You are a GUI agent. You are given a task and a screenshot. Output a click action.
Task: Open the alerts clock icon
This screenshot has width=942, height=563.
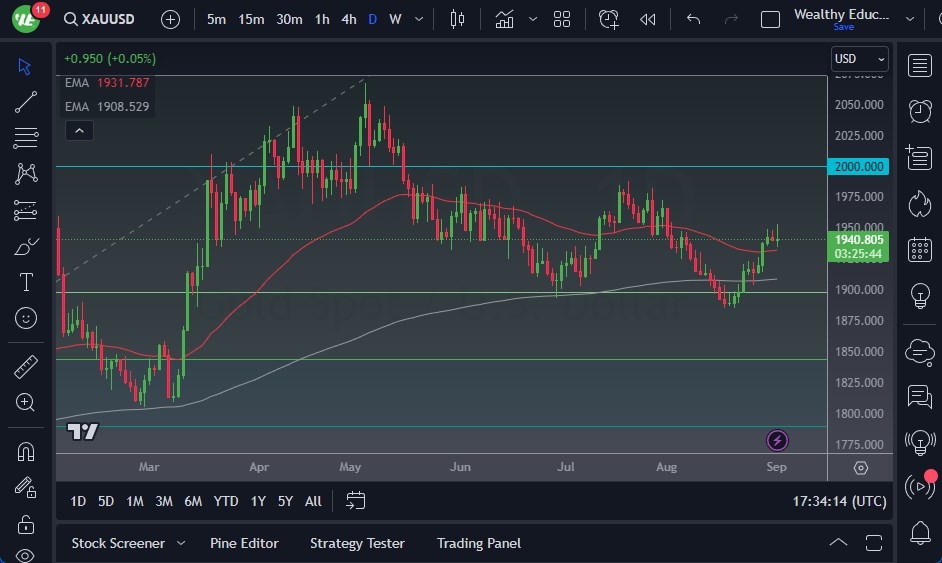[919, 111]
